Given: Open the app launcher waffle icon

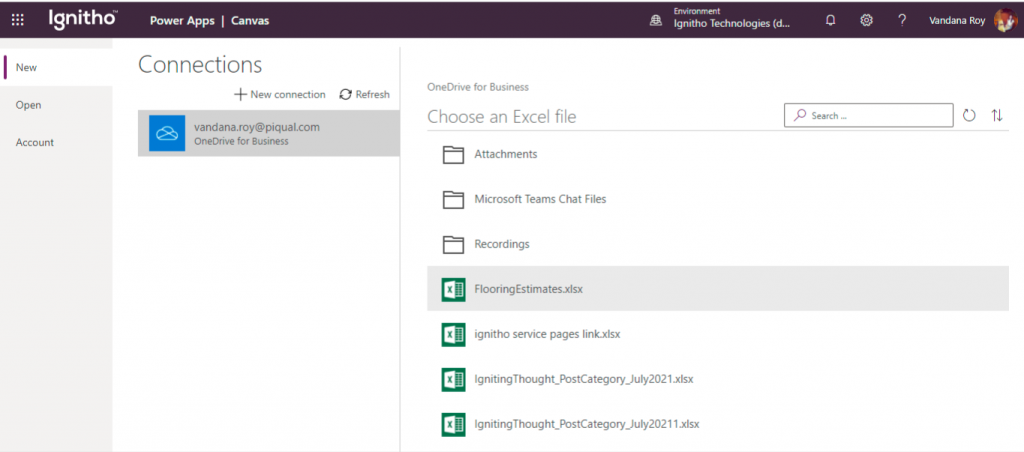Looking at the screenshot, I should click(18, 20).
